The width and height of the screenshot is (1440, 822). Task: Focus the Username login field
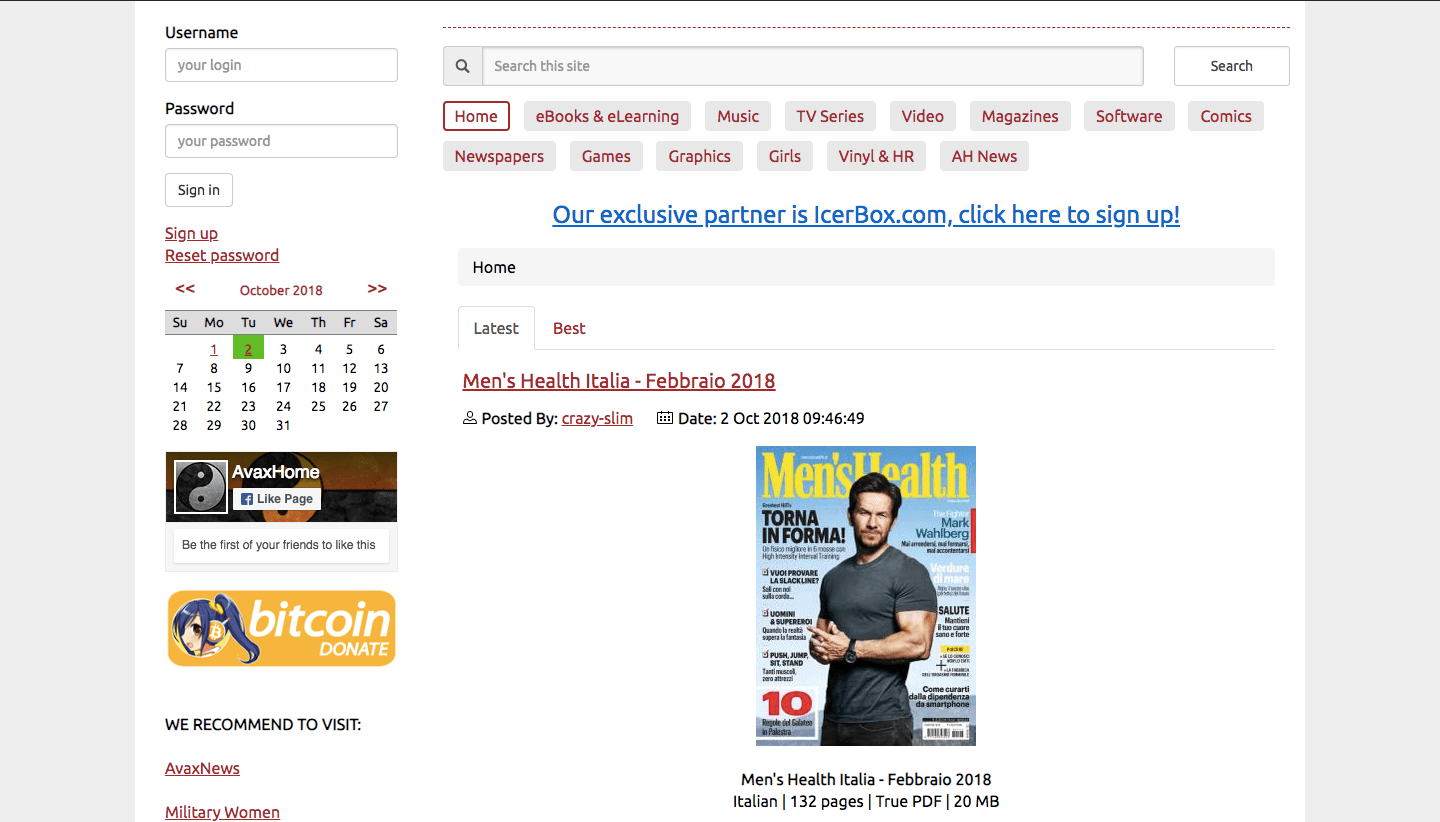281,65
